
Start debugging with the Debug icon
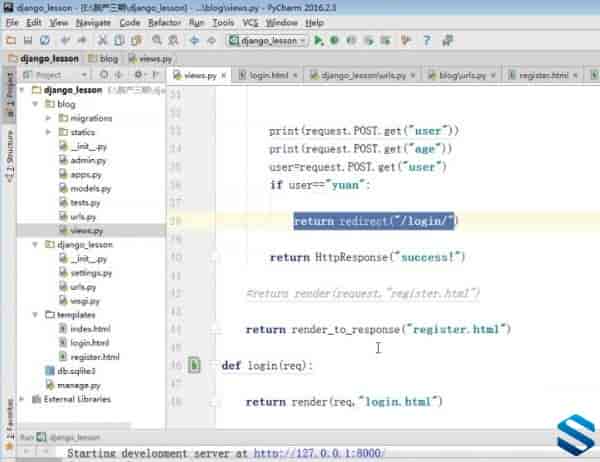coord(334,41)
